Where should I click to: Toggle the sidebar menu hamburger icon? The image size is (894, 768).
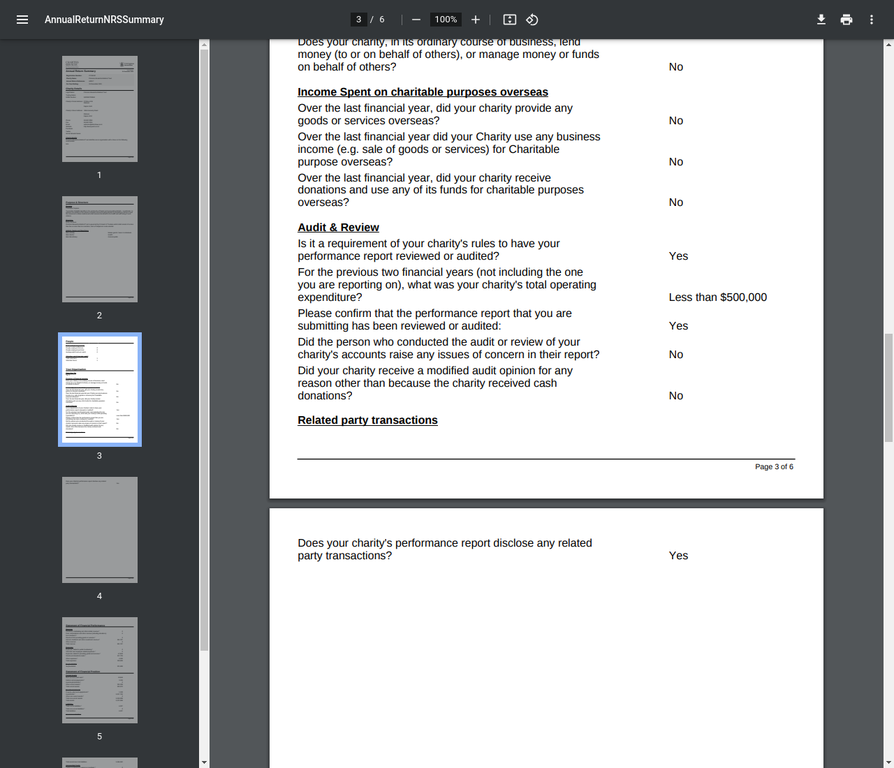[x=22, y=20]
